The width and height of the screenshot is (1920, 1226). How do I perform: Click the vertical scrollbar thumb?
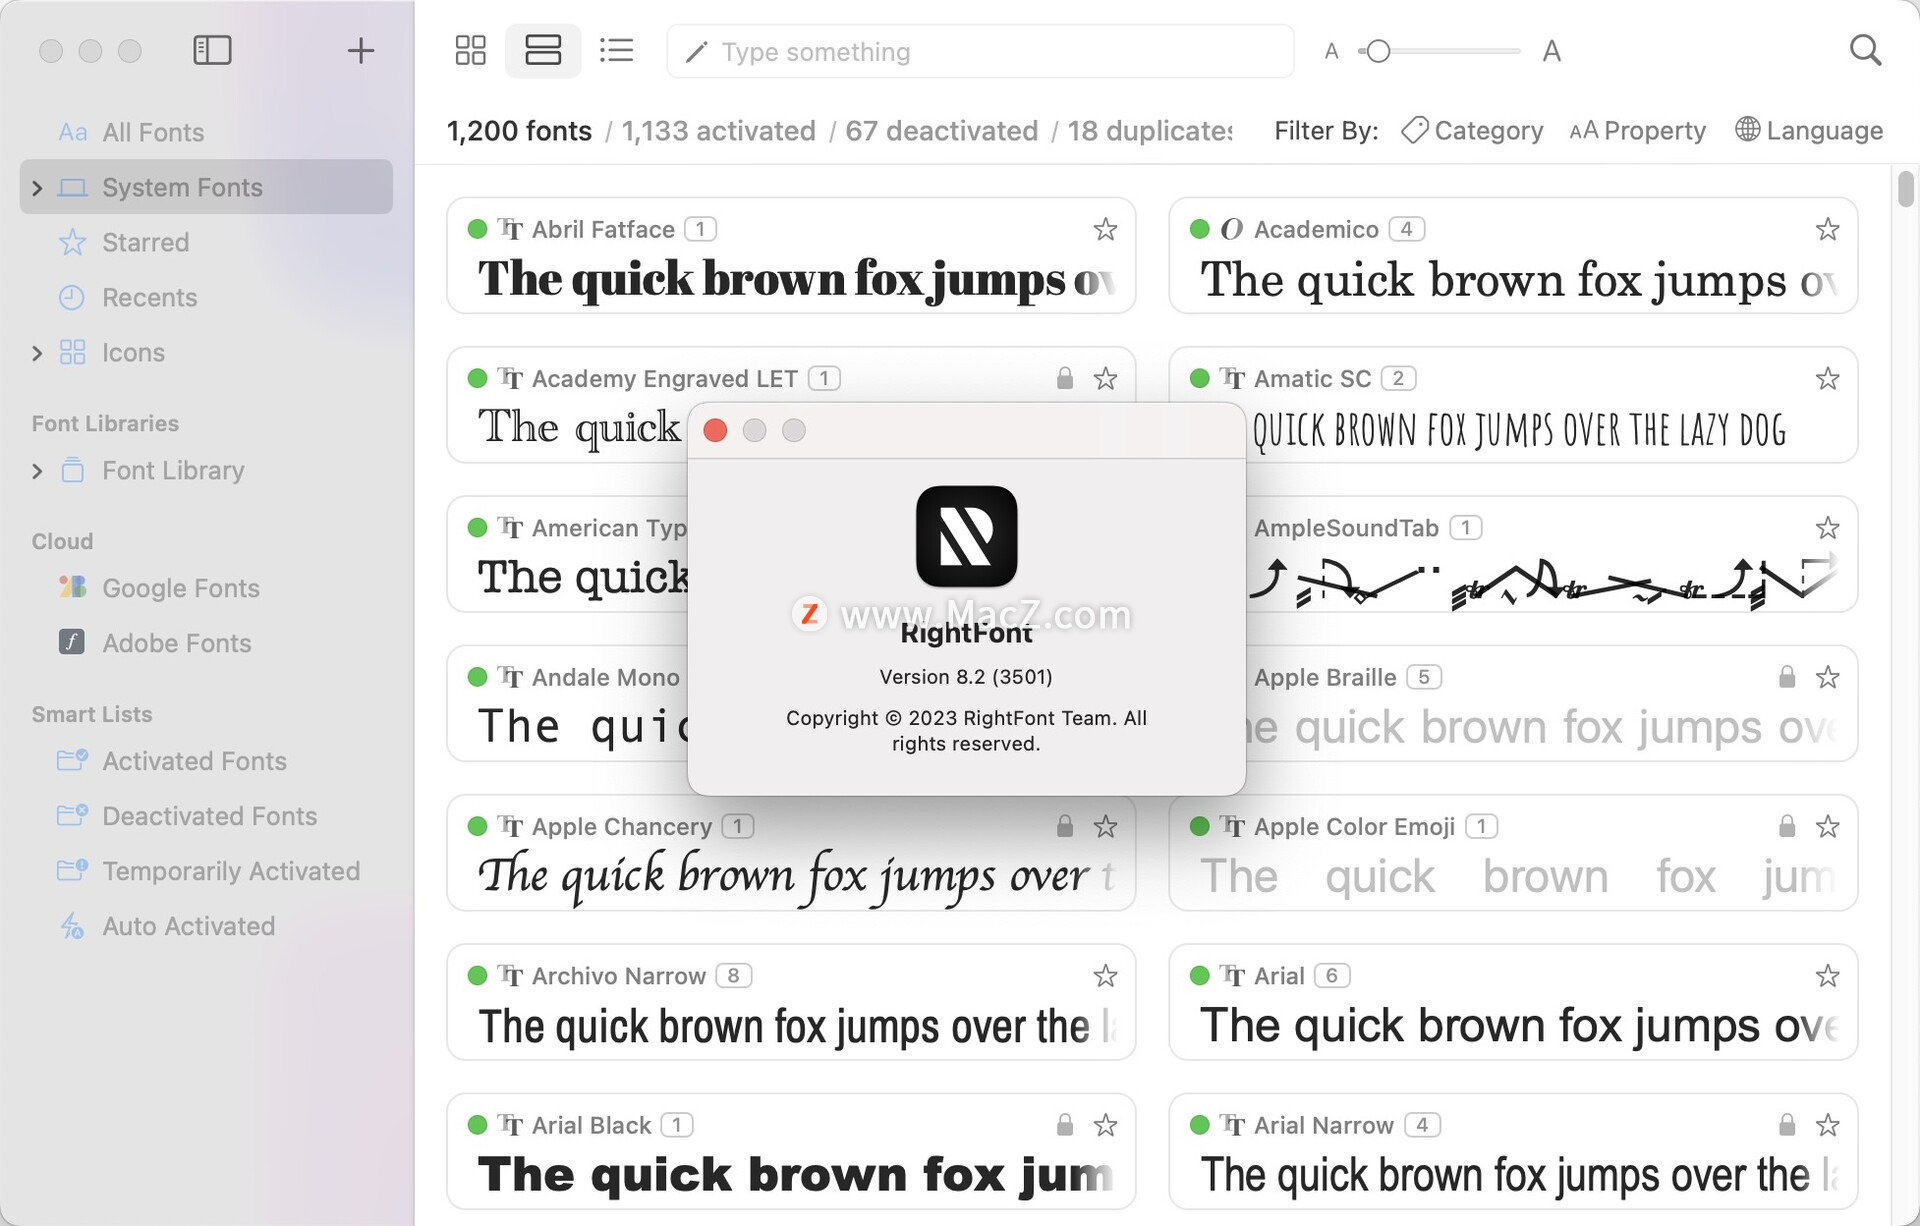[1905, 189]
